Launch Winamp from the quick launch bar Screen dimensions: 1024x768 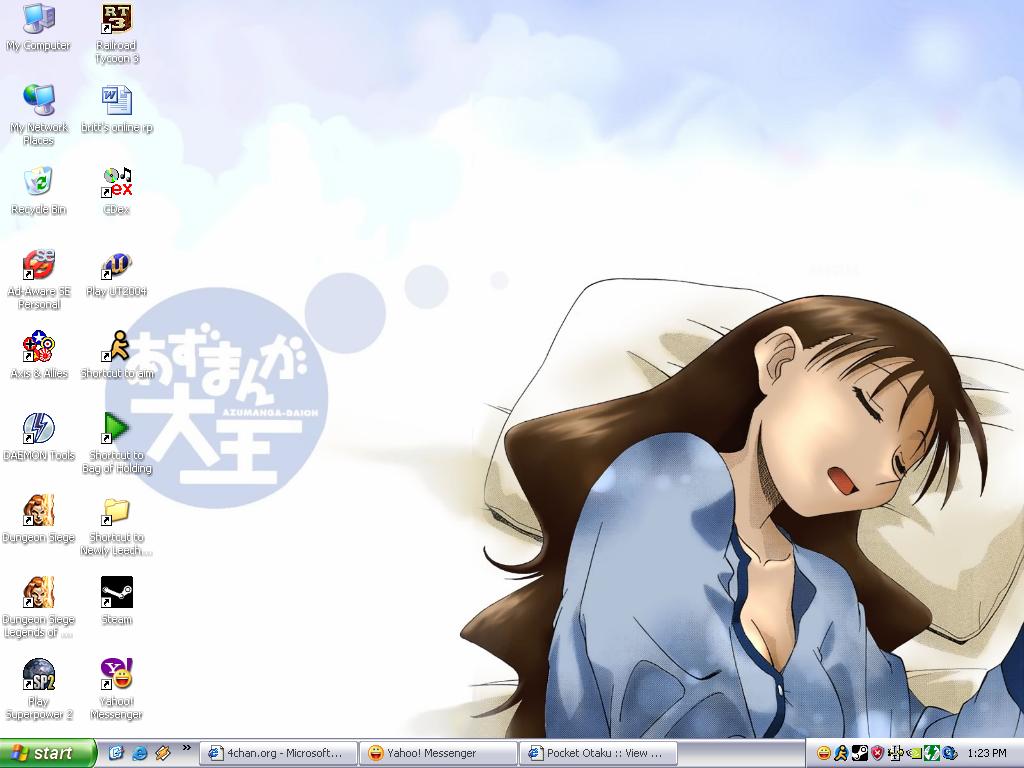(x=163, y=753)
